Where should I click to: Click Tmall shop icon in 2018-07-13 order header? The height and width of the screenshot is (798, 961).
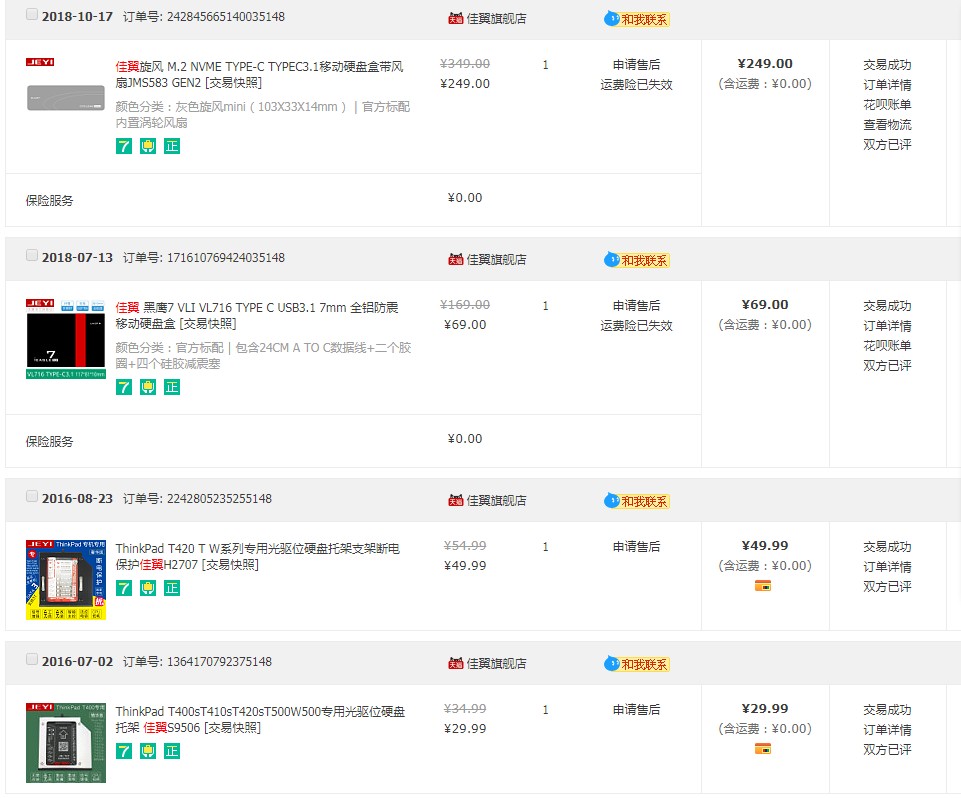pyautogui.click(x=455, y=259)
